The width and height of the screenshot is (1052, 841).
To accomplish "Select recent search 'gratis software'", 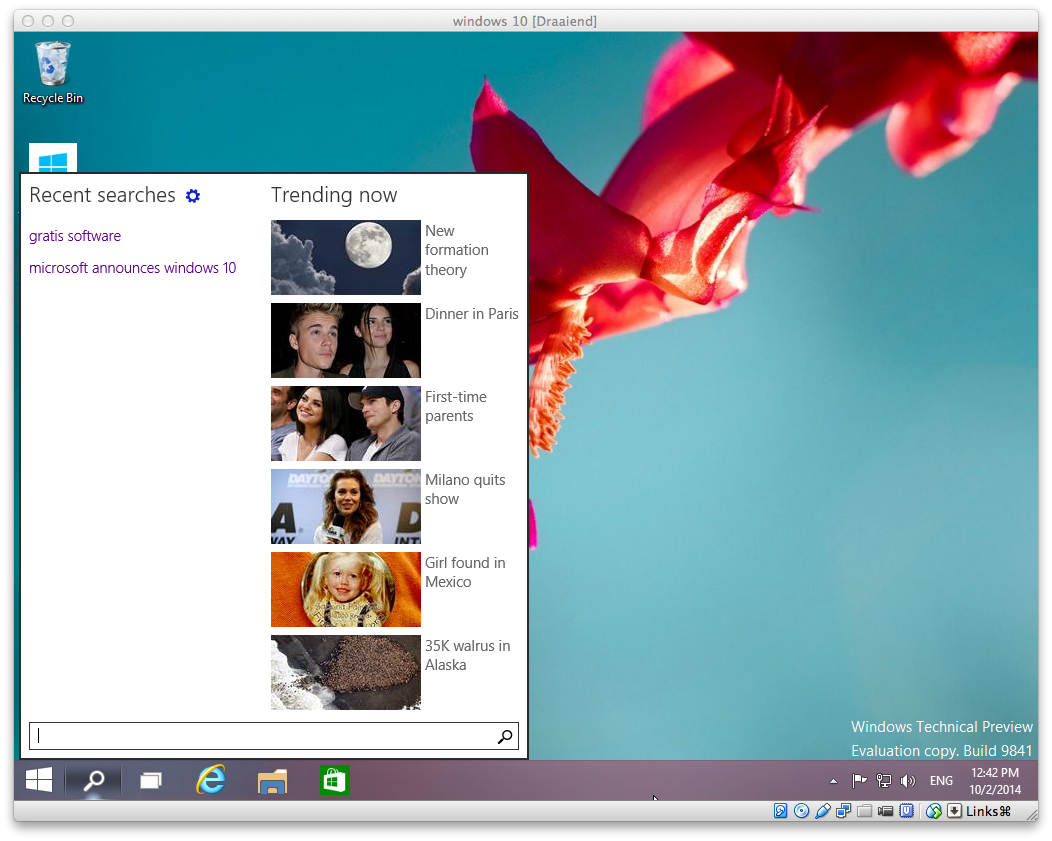I will click(75, 236).
